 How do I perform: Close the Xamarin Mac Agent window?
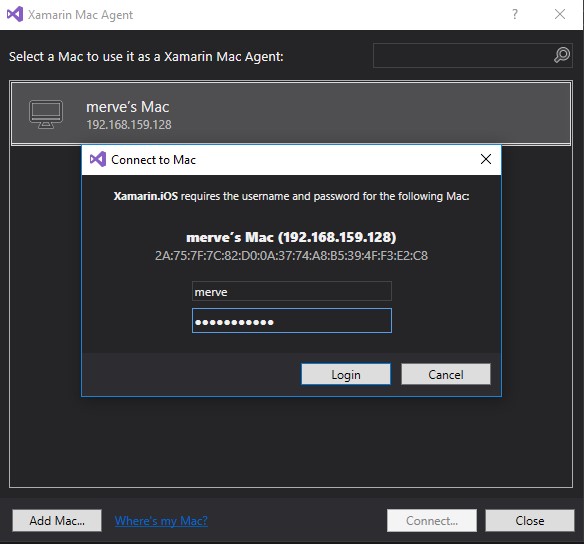[x=560, y=14]
